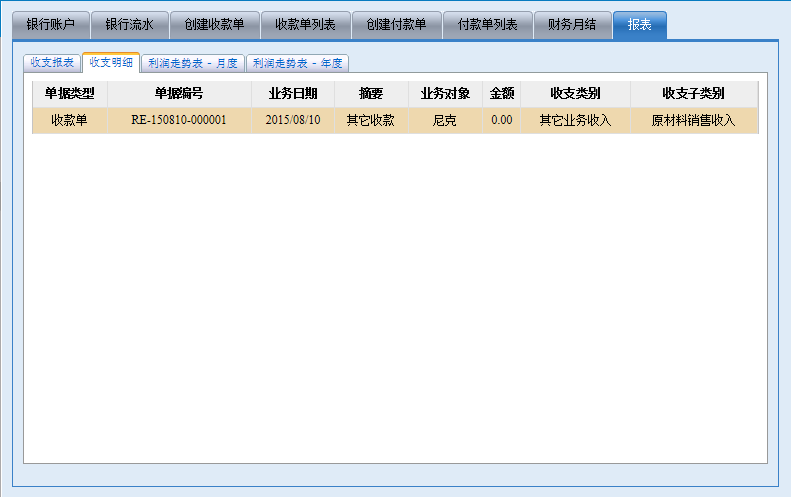Viewport: 791px width, 497px height.
Task: Open the 利润走势表 - 年度 sub-tab
Action: pyautogui.click(x=297, y=63)
